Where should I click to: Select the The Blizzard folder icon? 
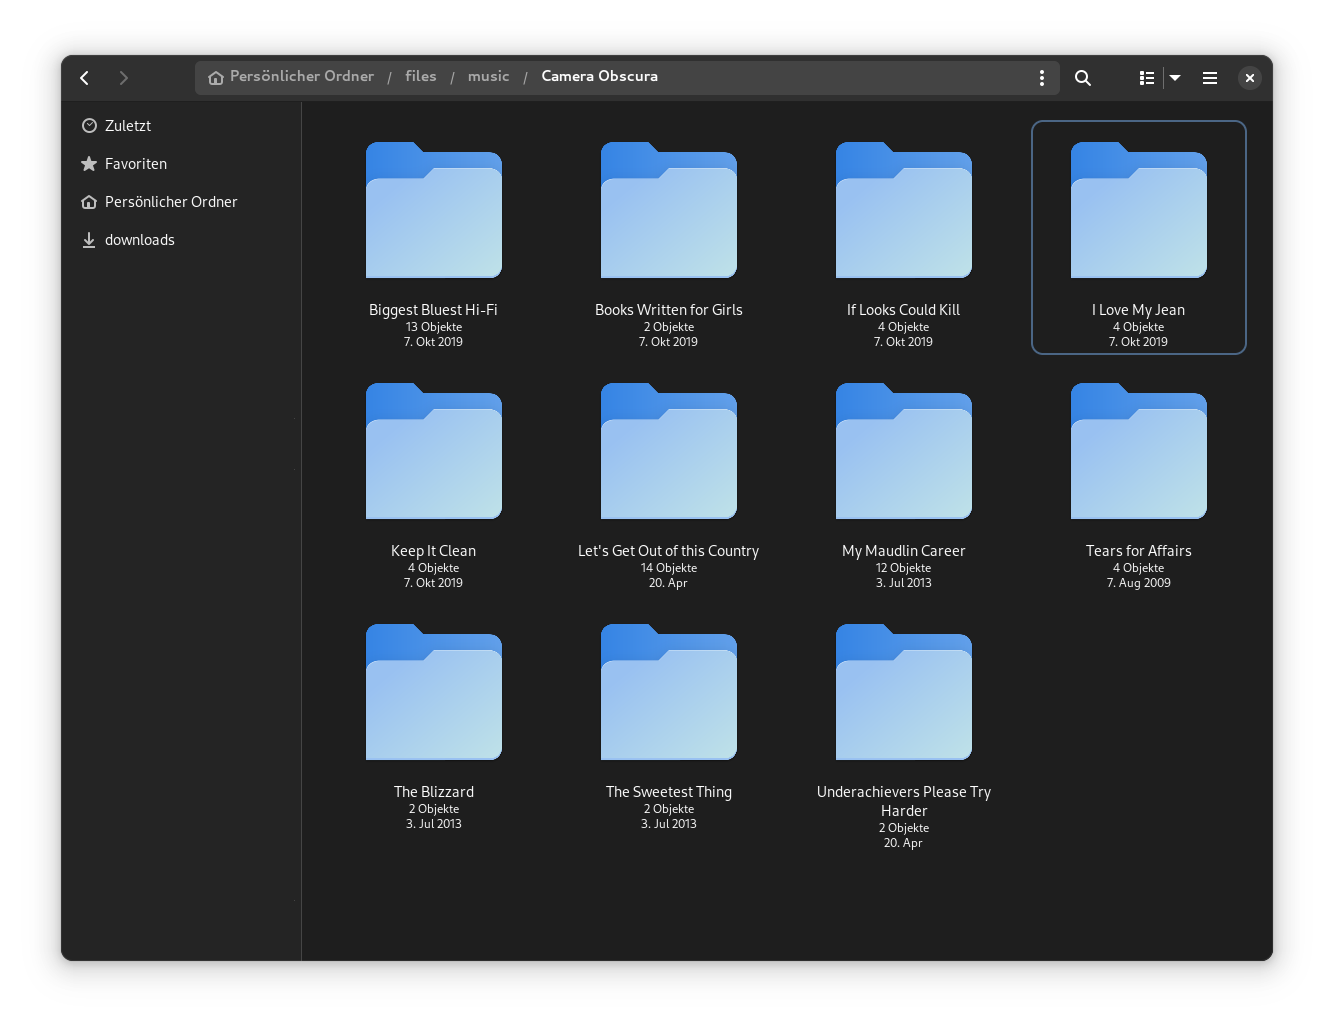434,692
